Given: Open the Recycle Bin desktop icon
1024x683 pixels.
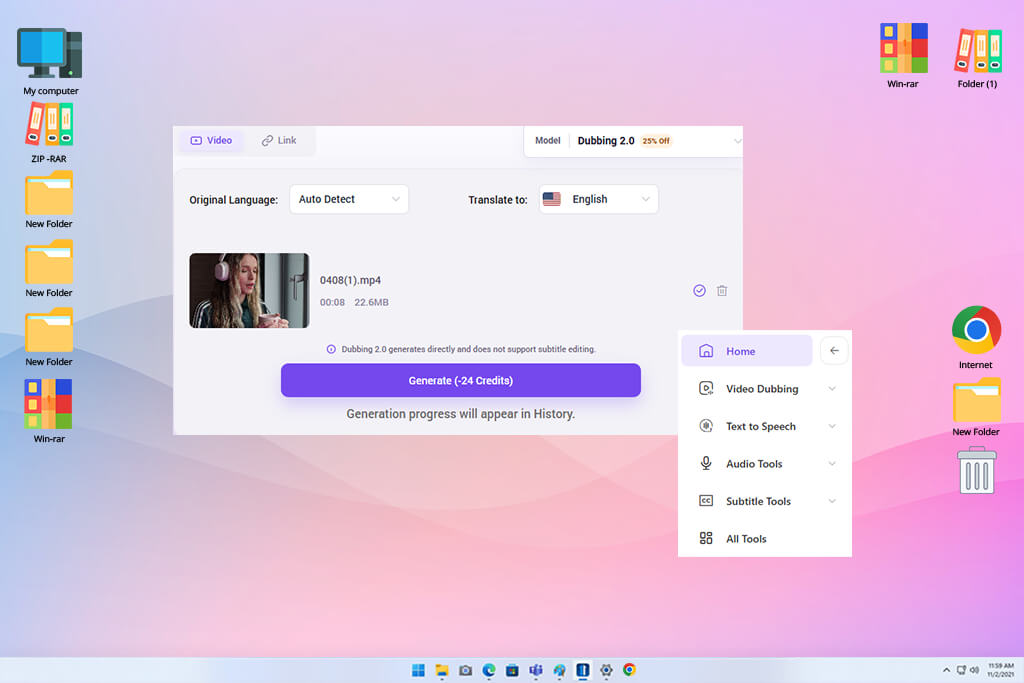Looking at the screenshot, I should (976, 470).
